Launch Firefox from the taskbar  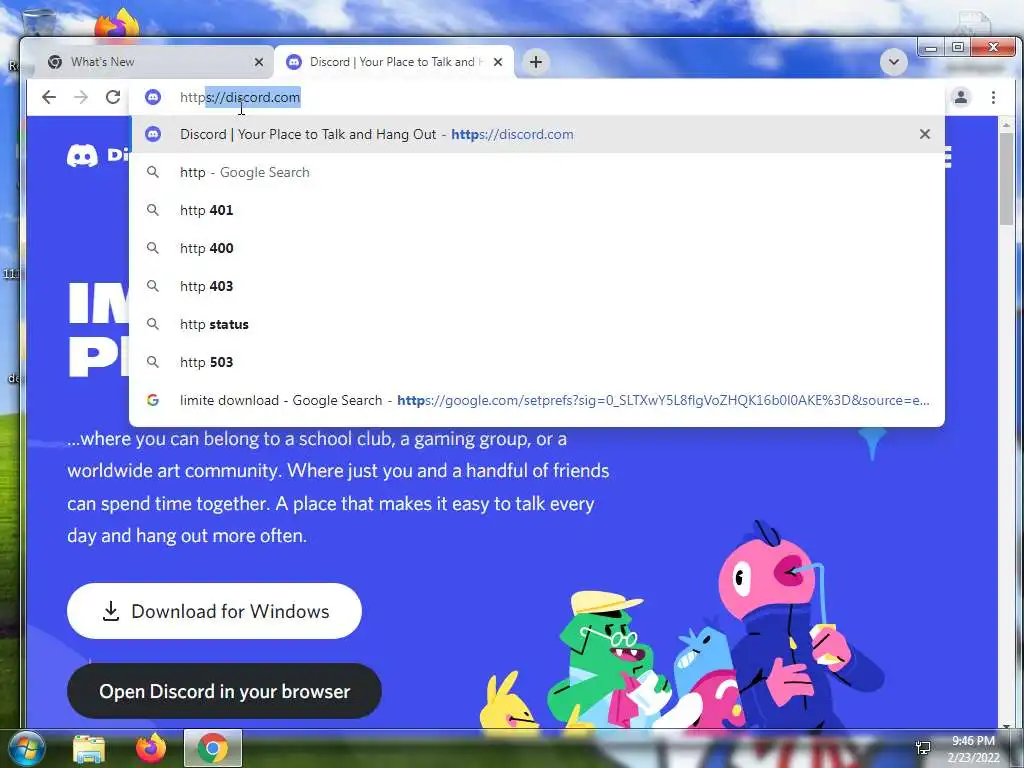pyautogui.click(x=150, y=748)
